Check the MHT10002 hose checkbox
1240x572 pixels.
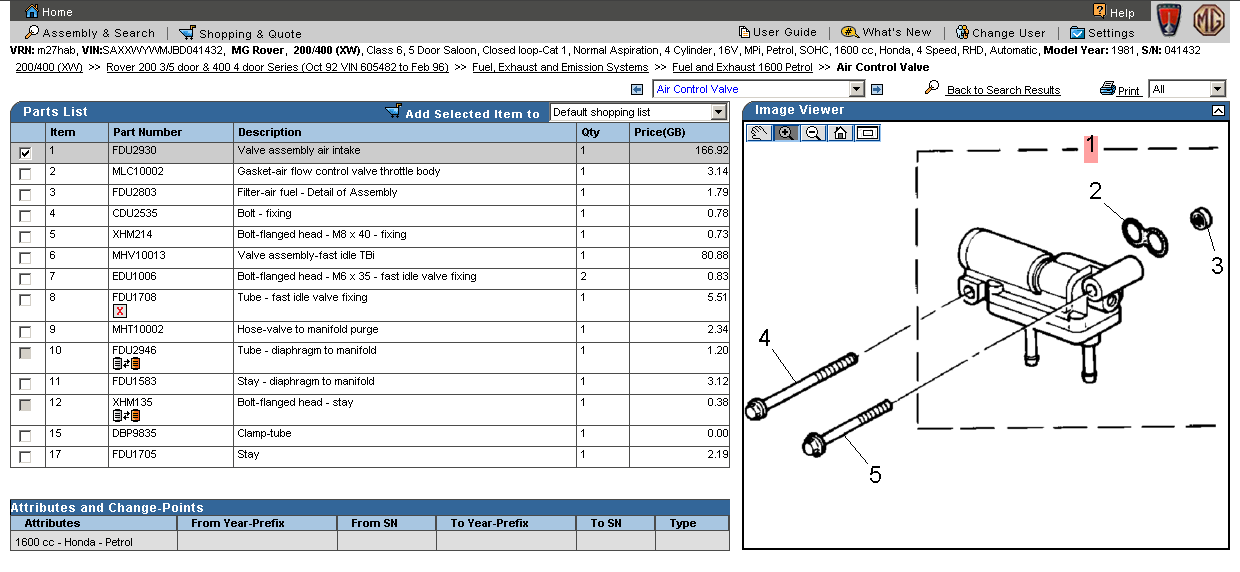point(25,332)
